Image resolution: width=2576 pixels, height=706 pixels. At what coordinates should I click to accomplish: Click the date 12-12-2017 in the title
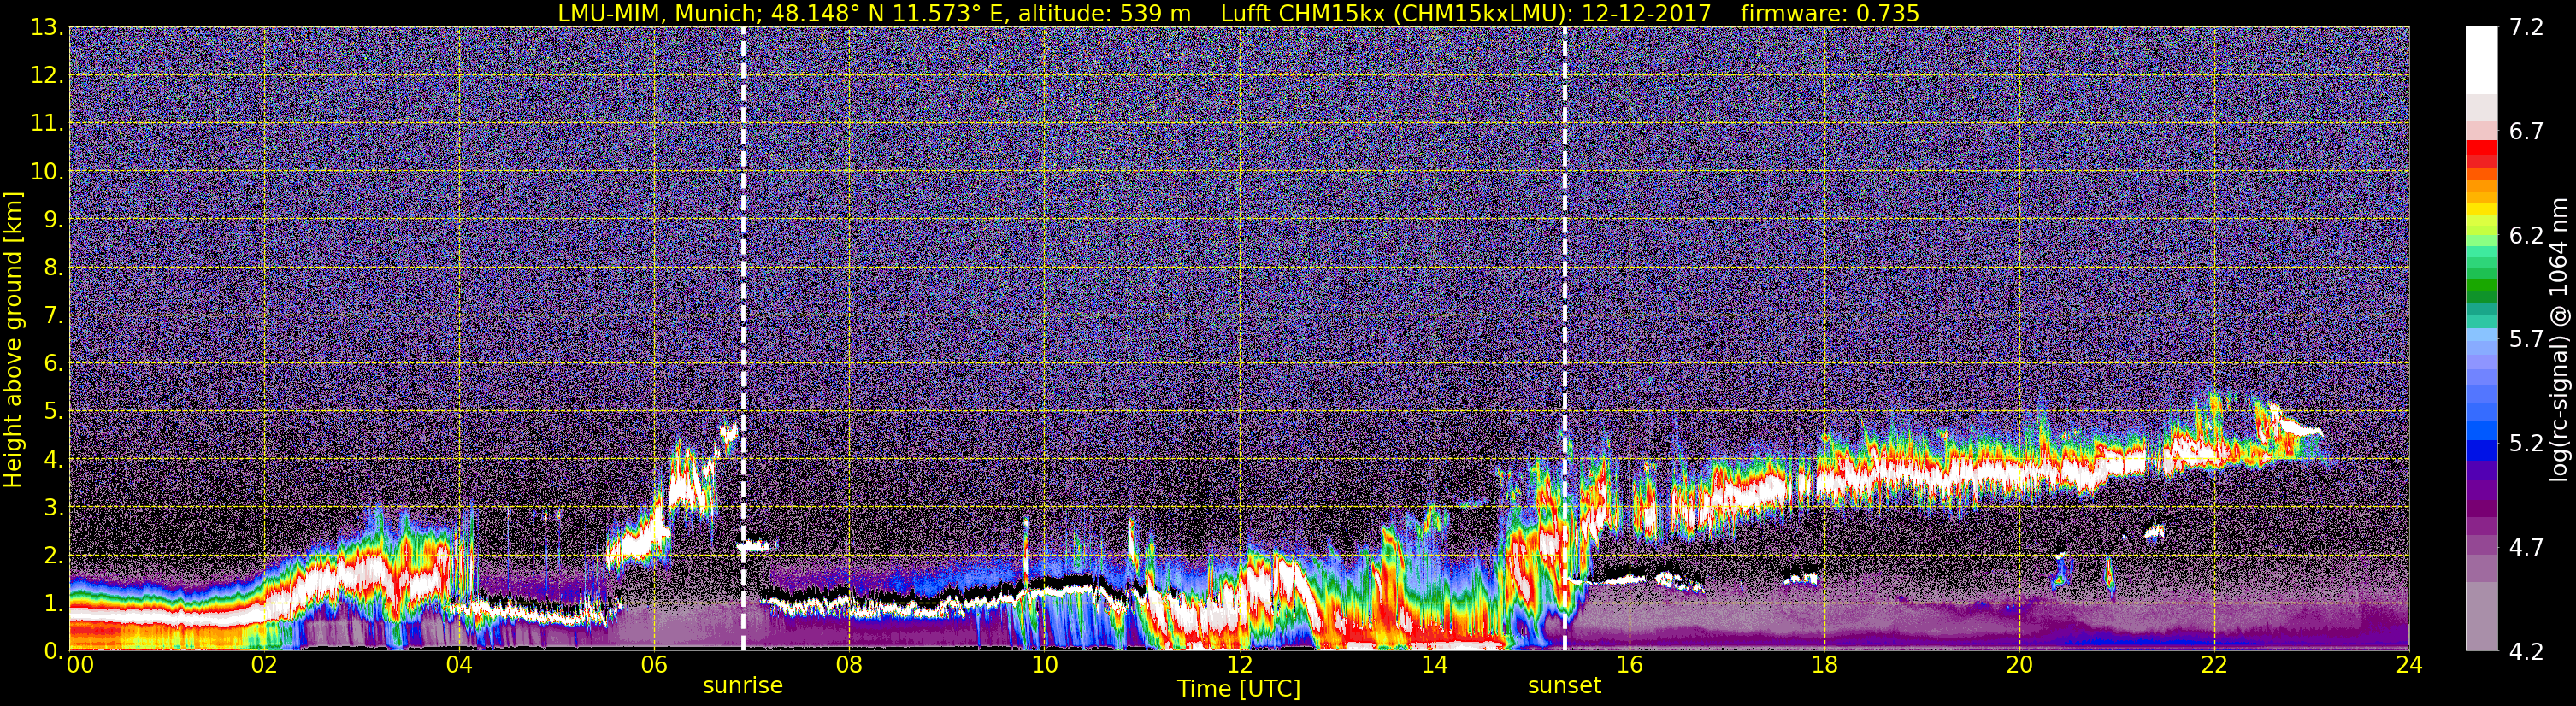1645,13
